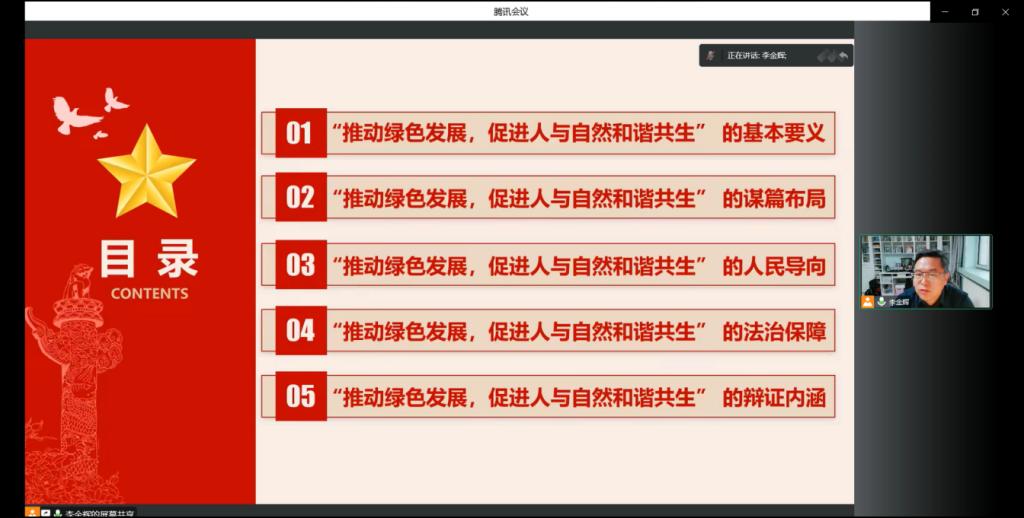This screenshot has width=1024, height=518.
Task: Click the avatar icon in speaking indicator bar
Action: 711,56
